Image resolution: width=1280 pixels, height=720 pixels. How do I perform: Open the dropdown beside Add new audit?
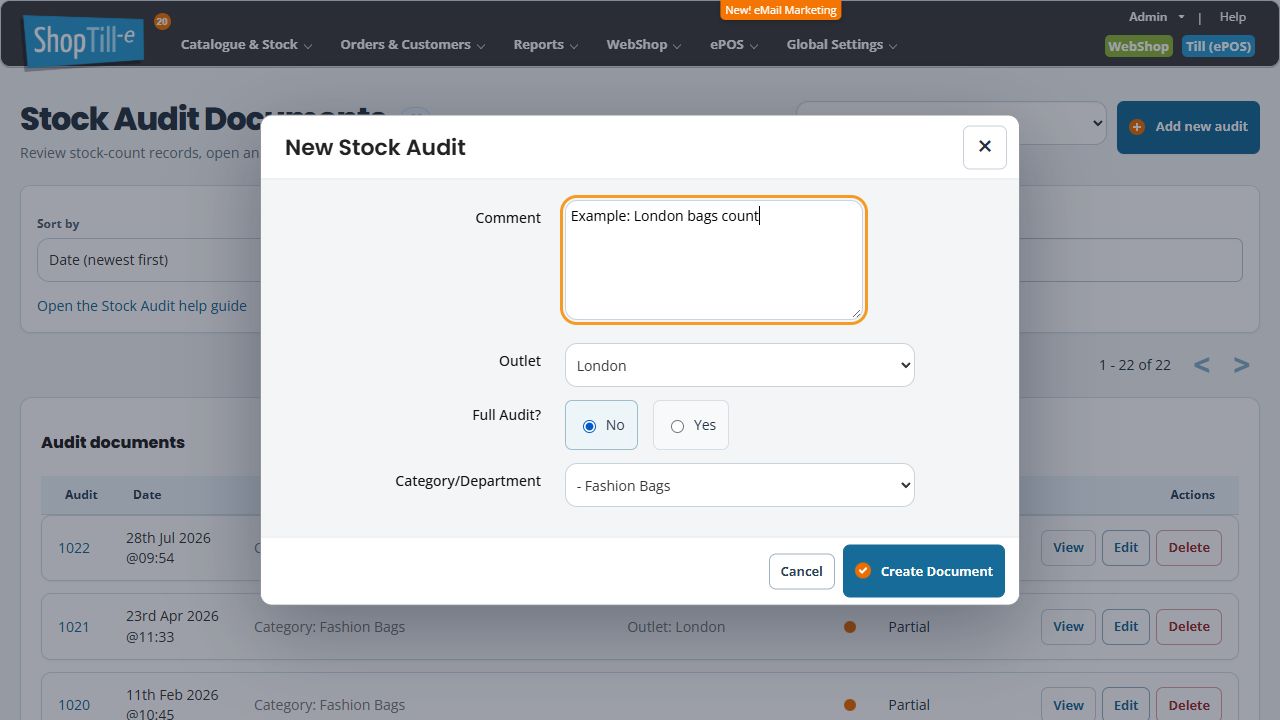click(x=951, y=124)
